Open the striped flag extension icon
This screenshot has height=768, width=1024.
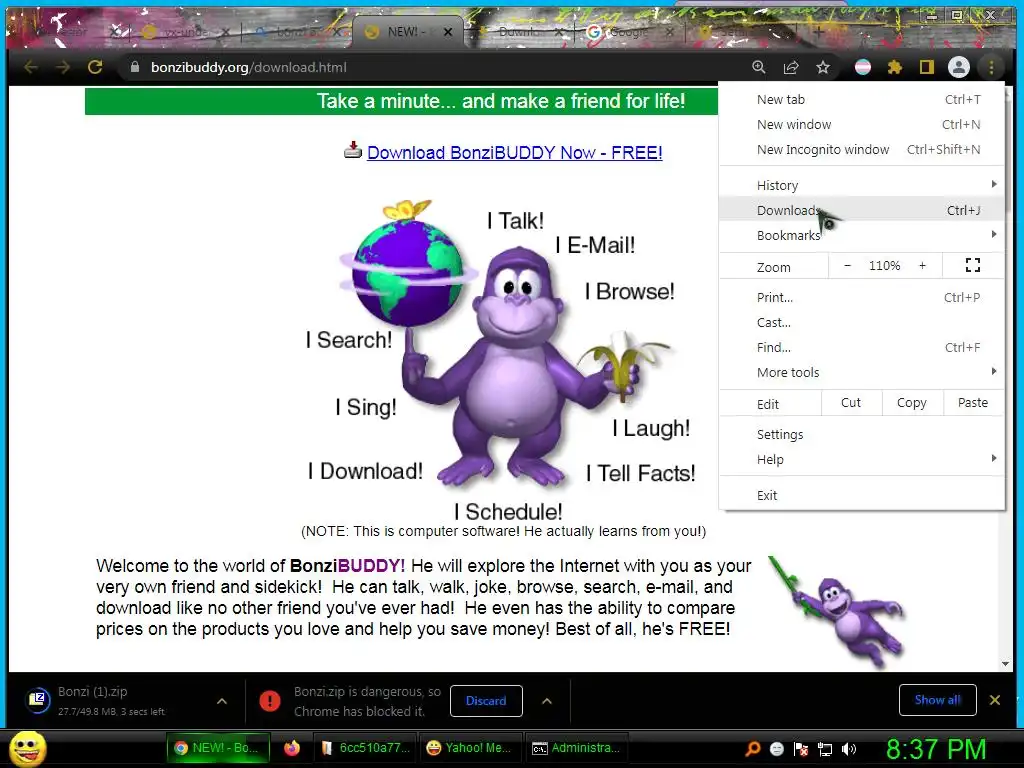[x=863, y=67]
